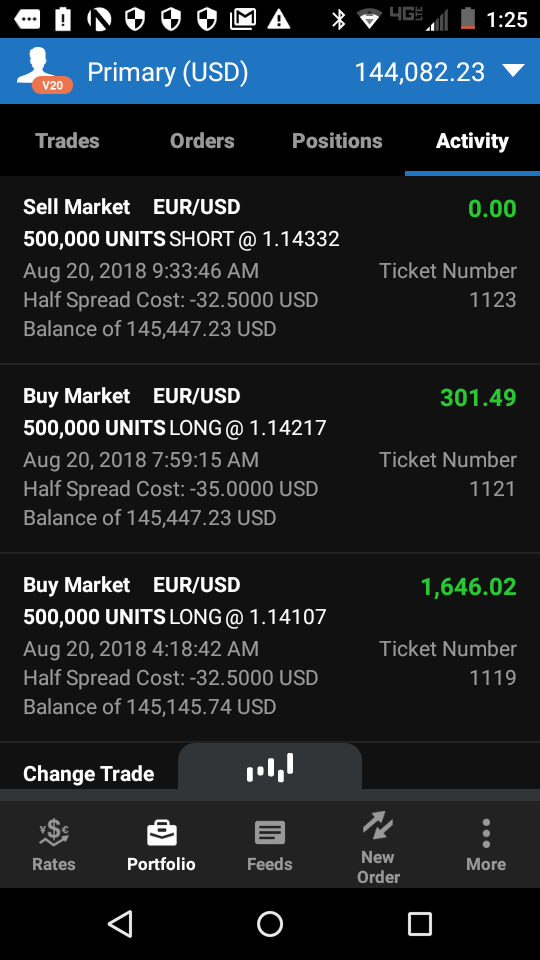
Task: Open Sell Market ticket 1123 entry
Action: [x=270, y=270]
